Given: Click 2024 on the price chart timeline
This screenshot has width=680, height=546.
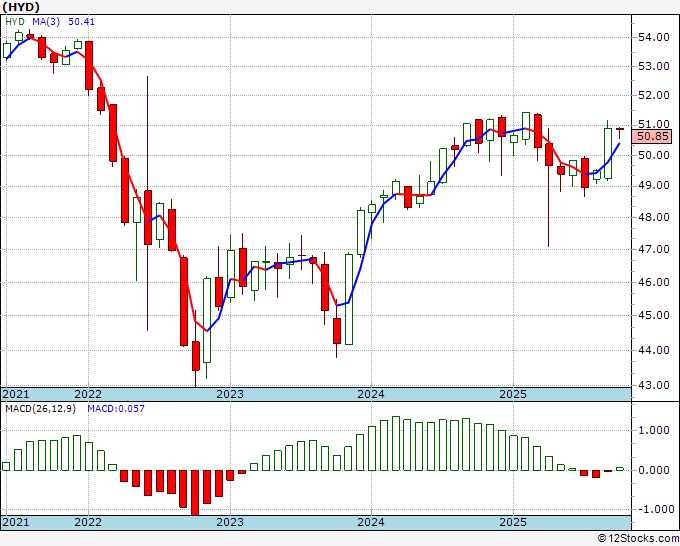Looking at the screenshot, I should (371, 394).
